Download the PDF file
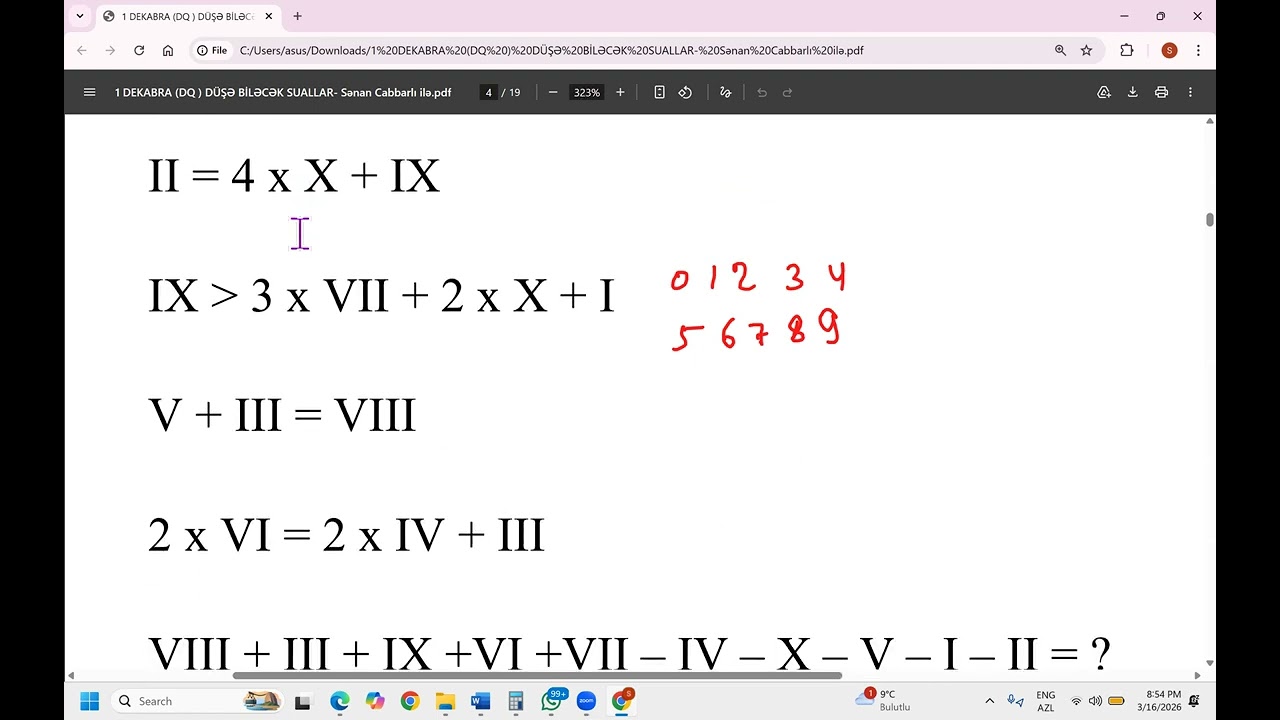 point(1133,92)
